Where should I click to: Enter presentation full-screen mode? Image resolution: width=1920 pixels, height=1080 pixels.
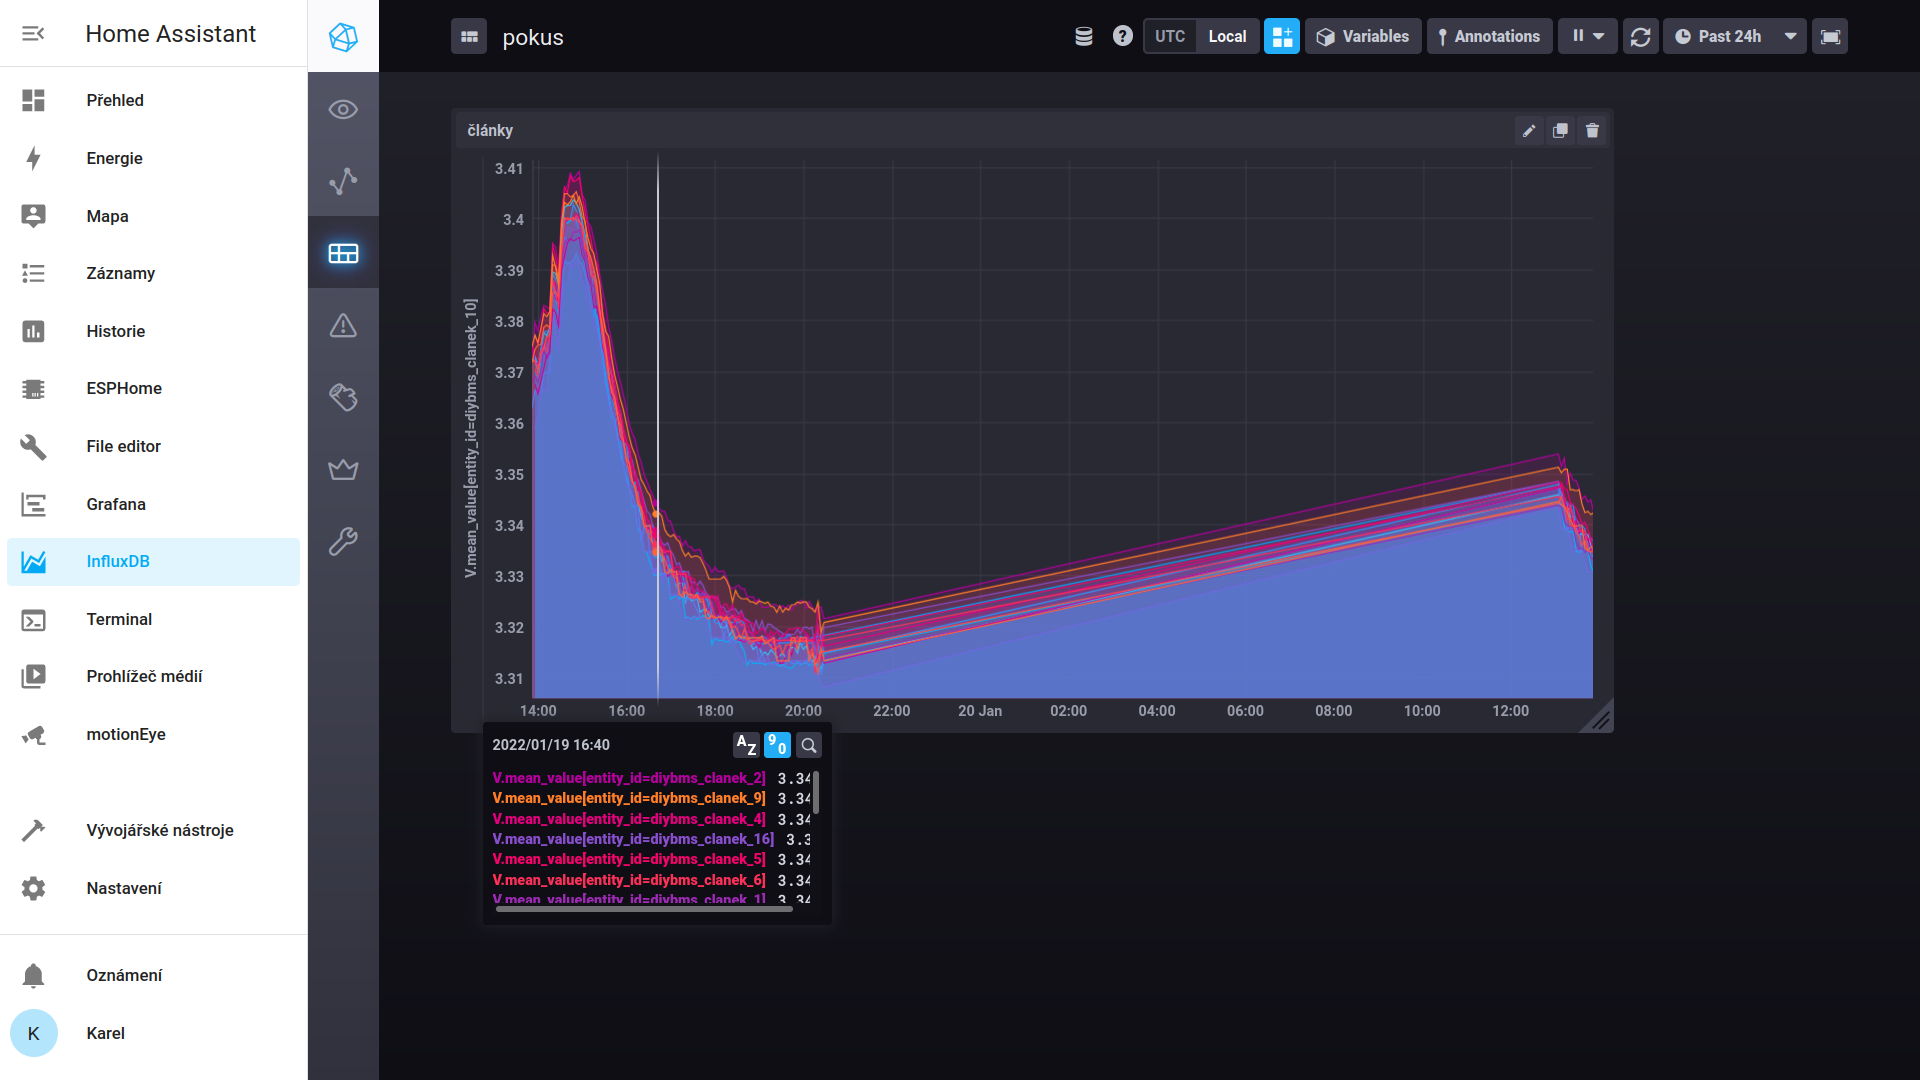1830,37
